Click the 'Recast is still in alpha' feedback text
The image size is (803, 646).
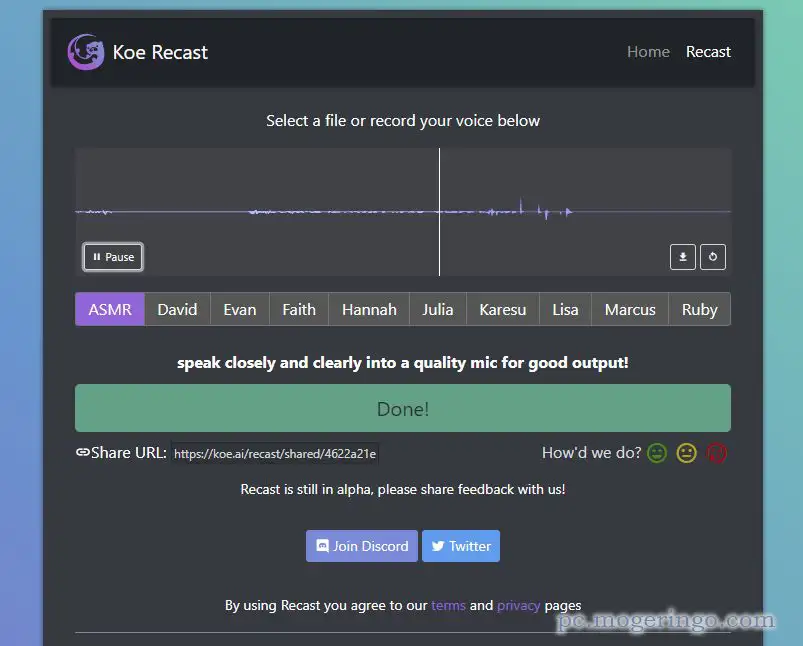point(403,490)
